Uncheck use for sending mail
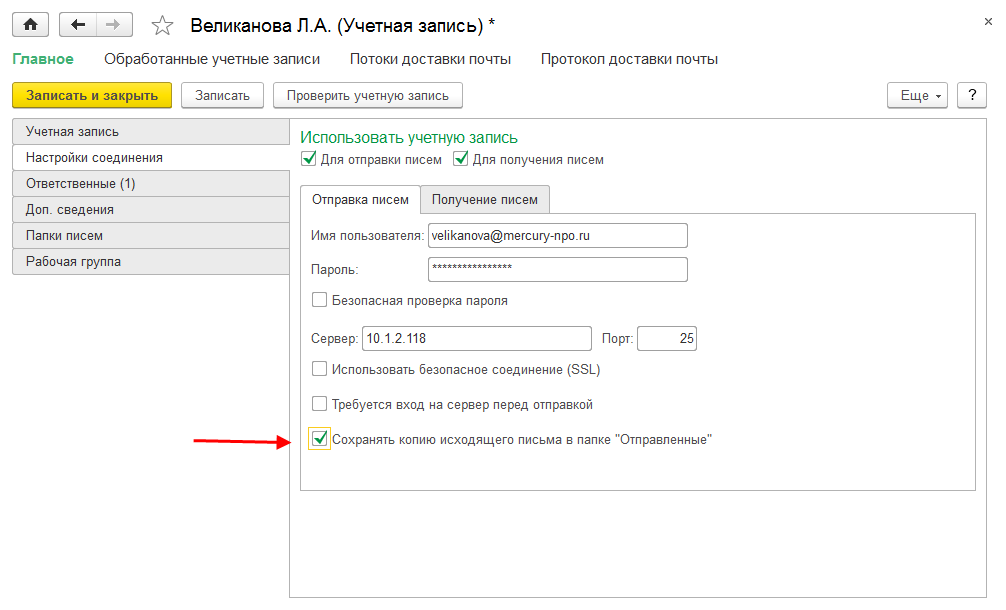1006x610 pixels. [x=308, y=159]
